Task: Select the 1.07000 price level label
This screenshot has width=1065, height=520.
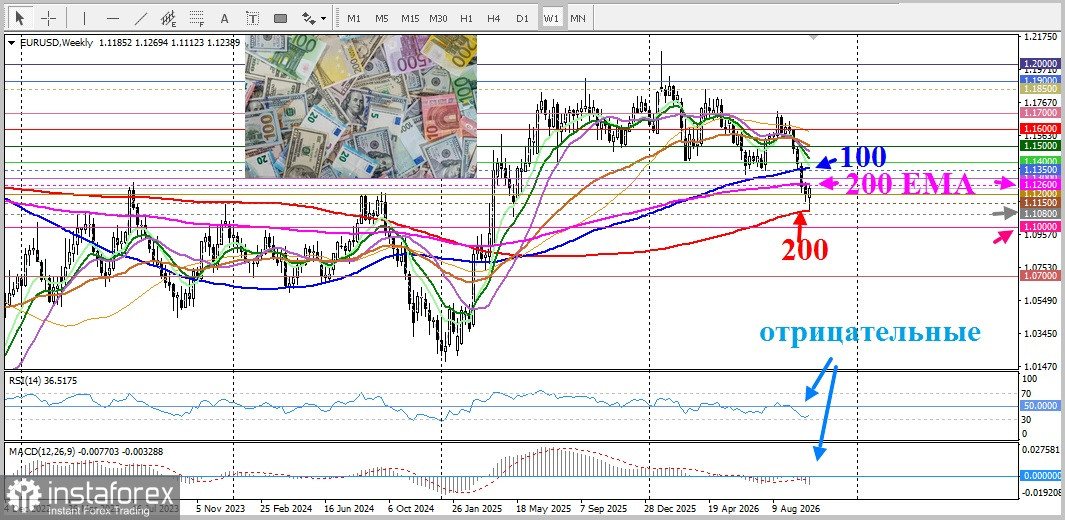Action: click(1039, 276)
